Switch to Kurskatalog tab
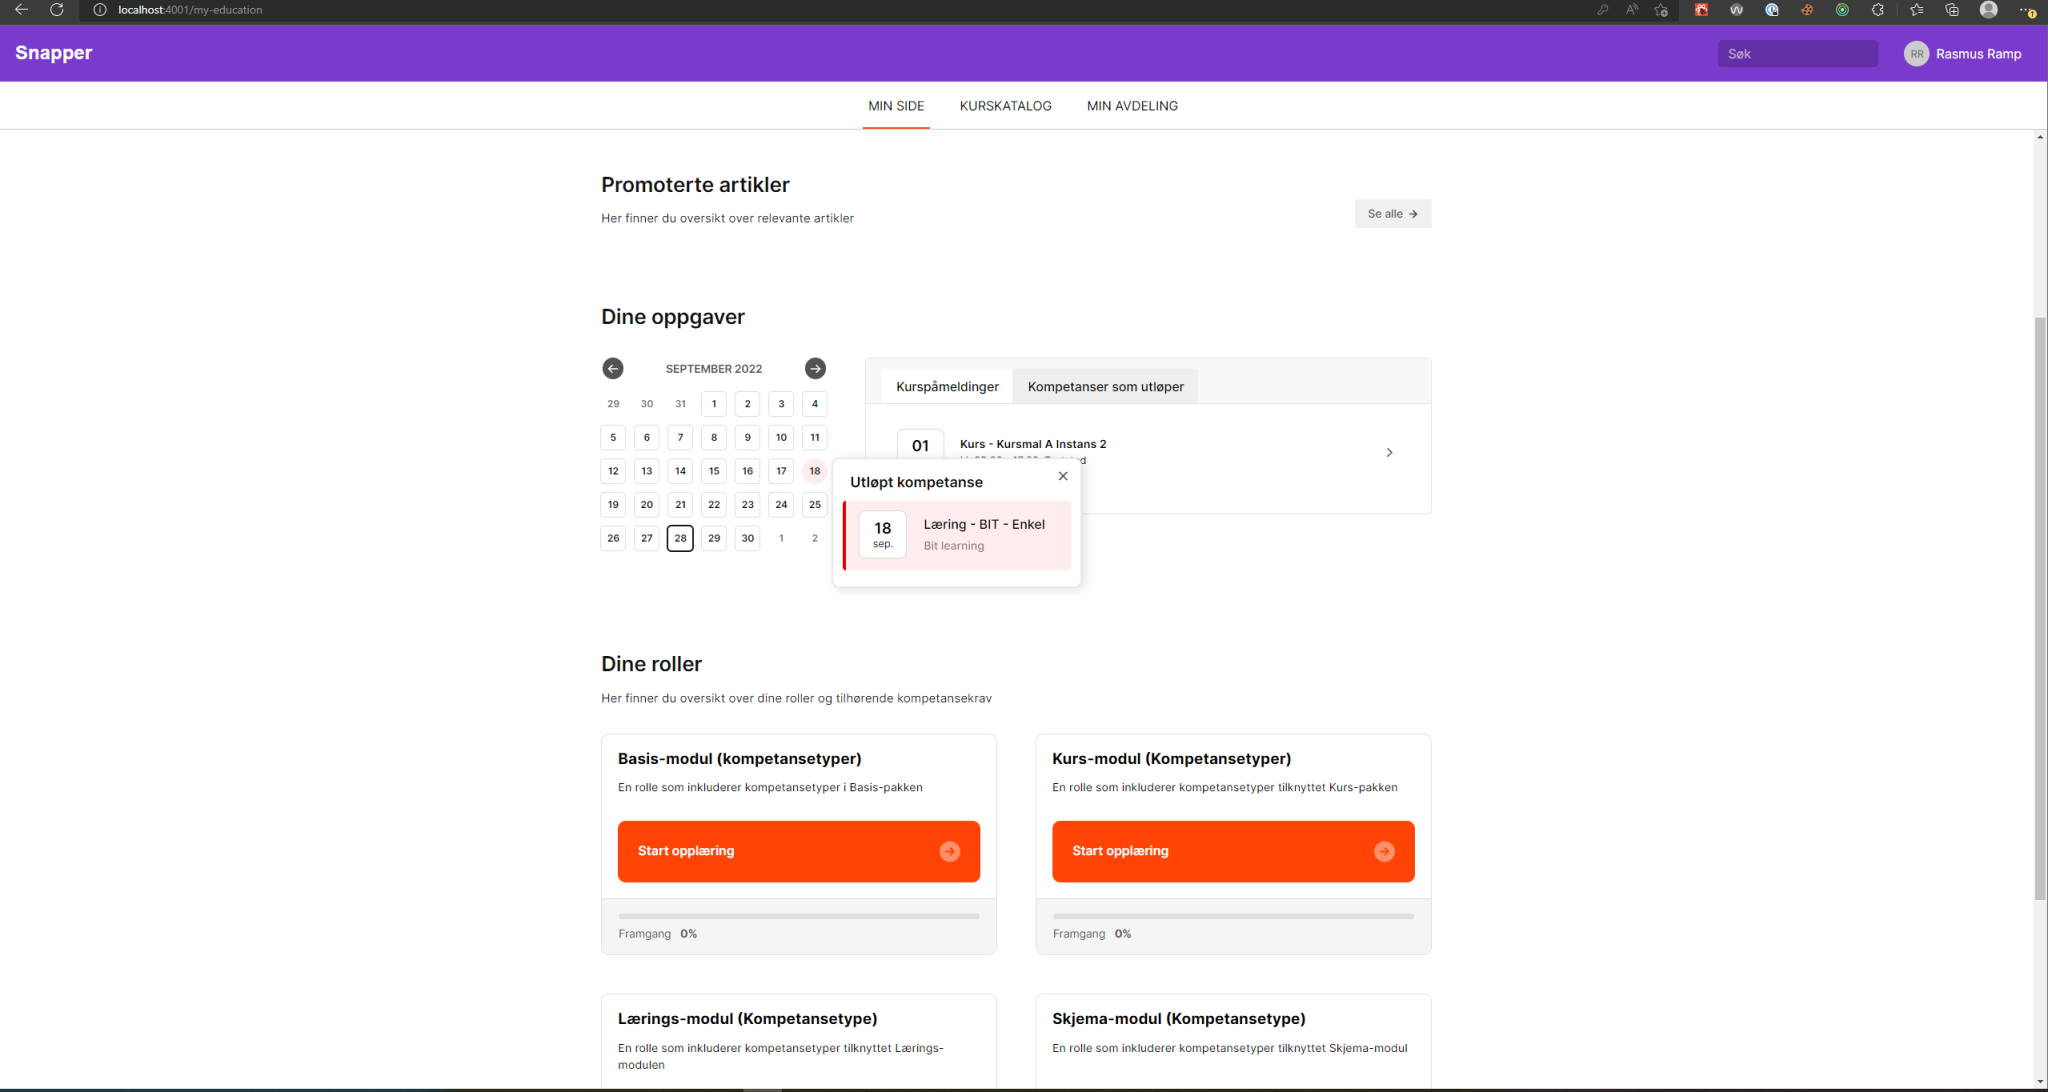Screen dimensions: 2048x1092 click(x=1005, y=106)
